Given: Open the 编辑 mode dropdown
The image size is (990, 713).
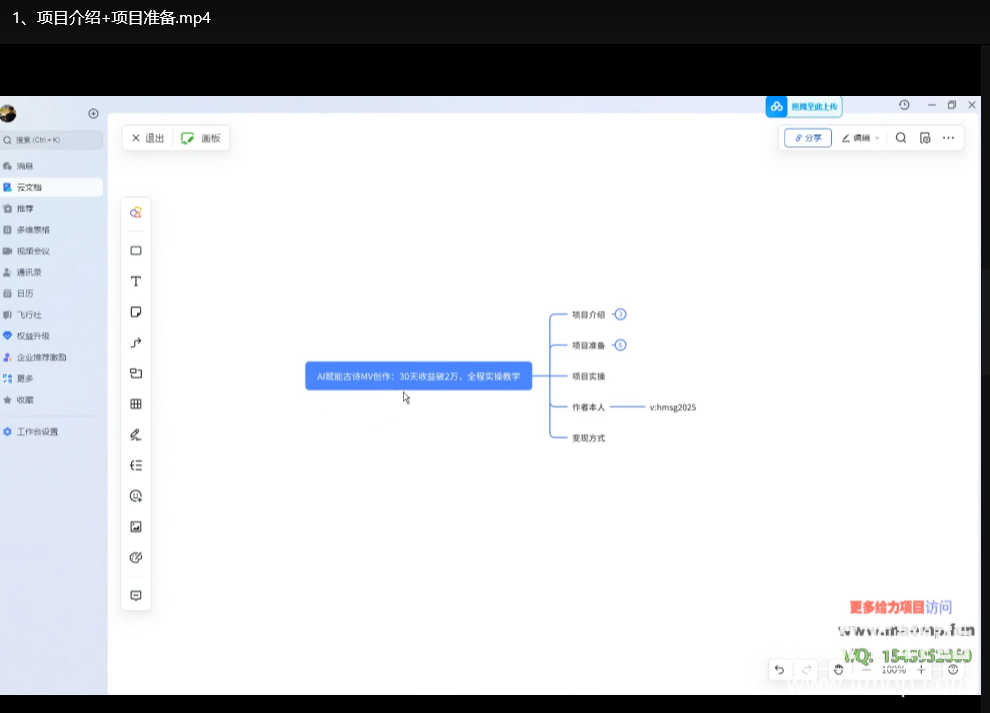Looking at the screenshot, I should click(860, 138).
